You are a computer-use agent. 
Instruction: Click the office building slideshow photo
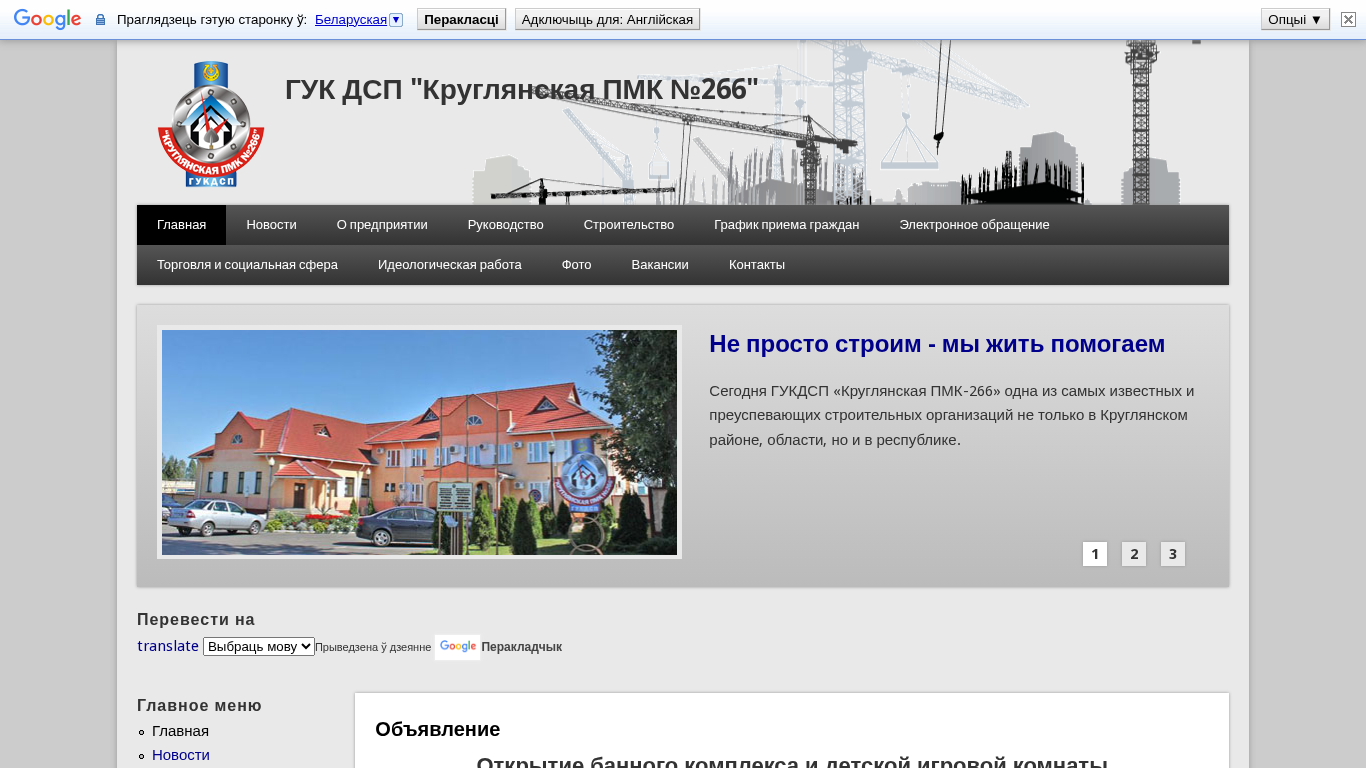pos(419,442)
